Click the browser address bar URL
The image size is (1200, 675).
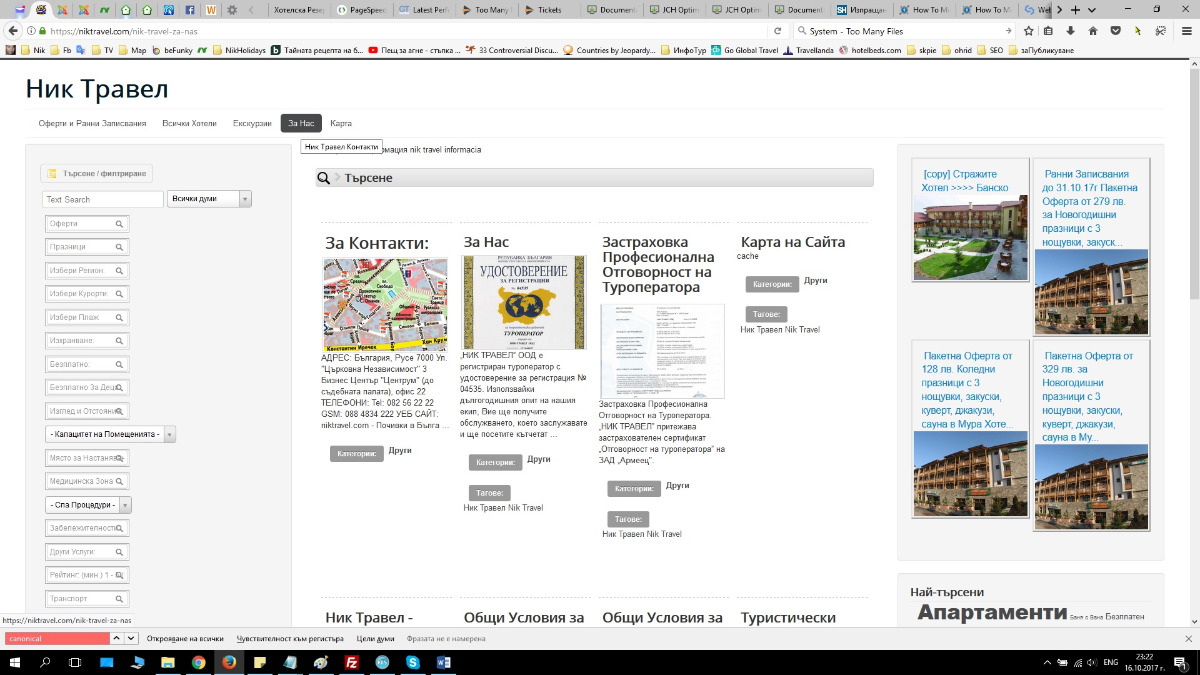click(x=123, y=31)
